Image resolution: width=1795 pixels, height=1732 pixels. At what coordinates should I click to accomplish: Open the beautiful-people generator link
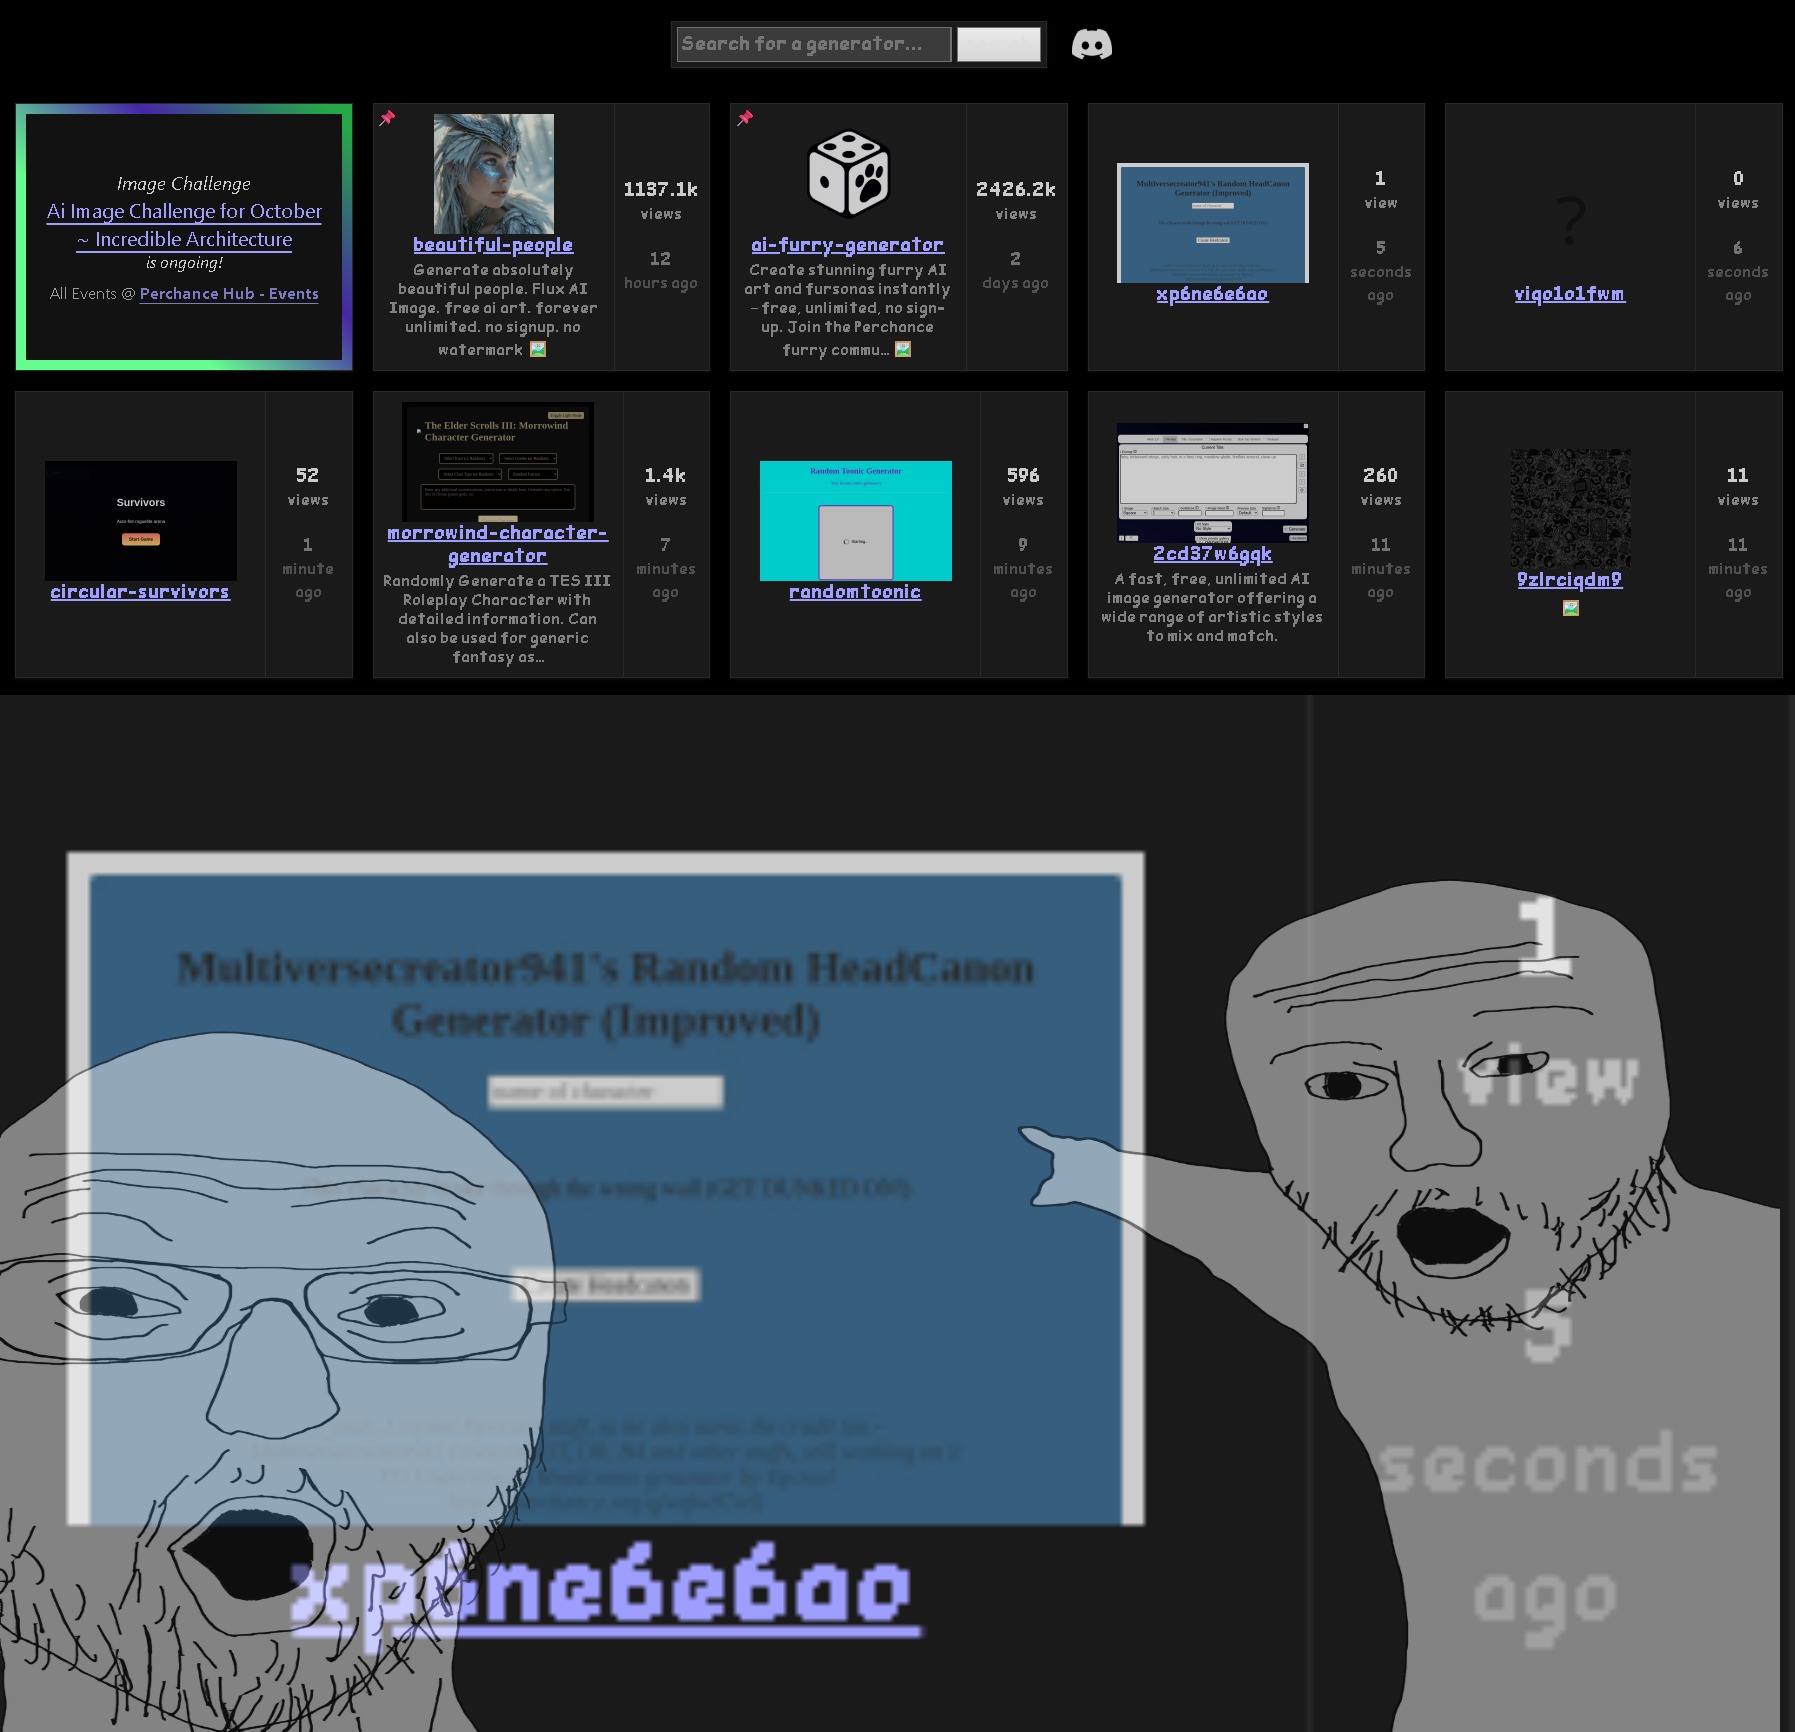pyautogui.click(x=493, y=245)
